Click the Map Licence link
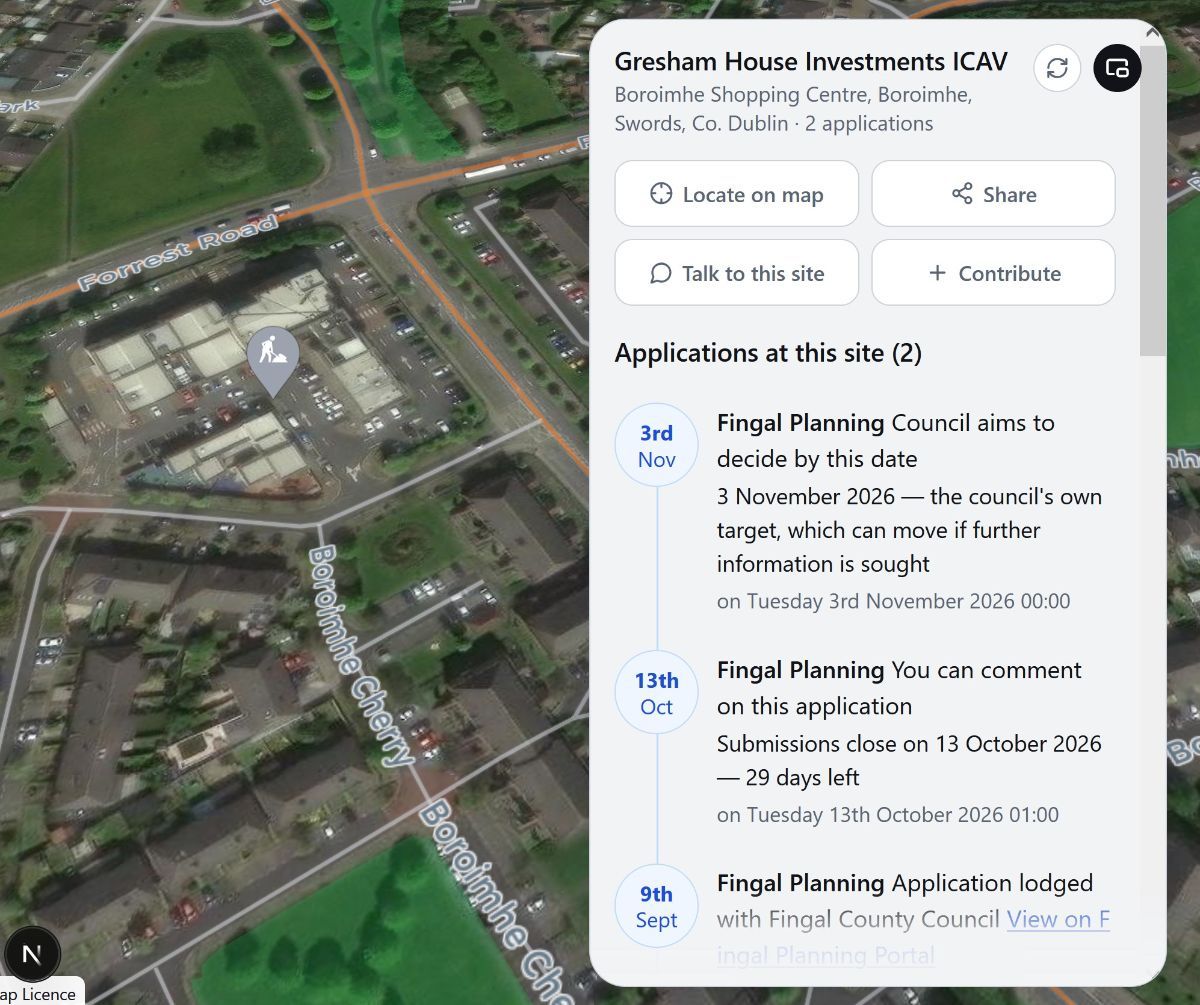Viewport: 1200px width, 1005px height. [x=39, y=994]
